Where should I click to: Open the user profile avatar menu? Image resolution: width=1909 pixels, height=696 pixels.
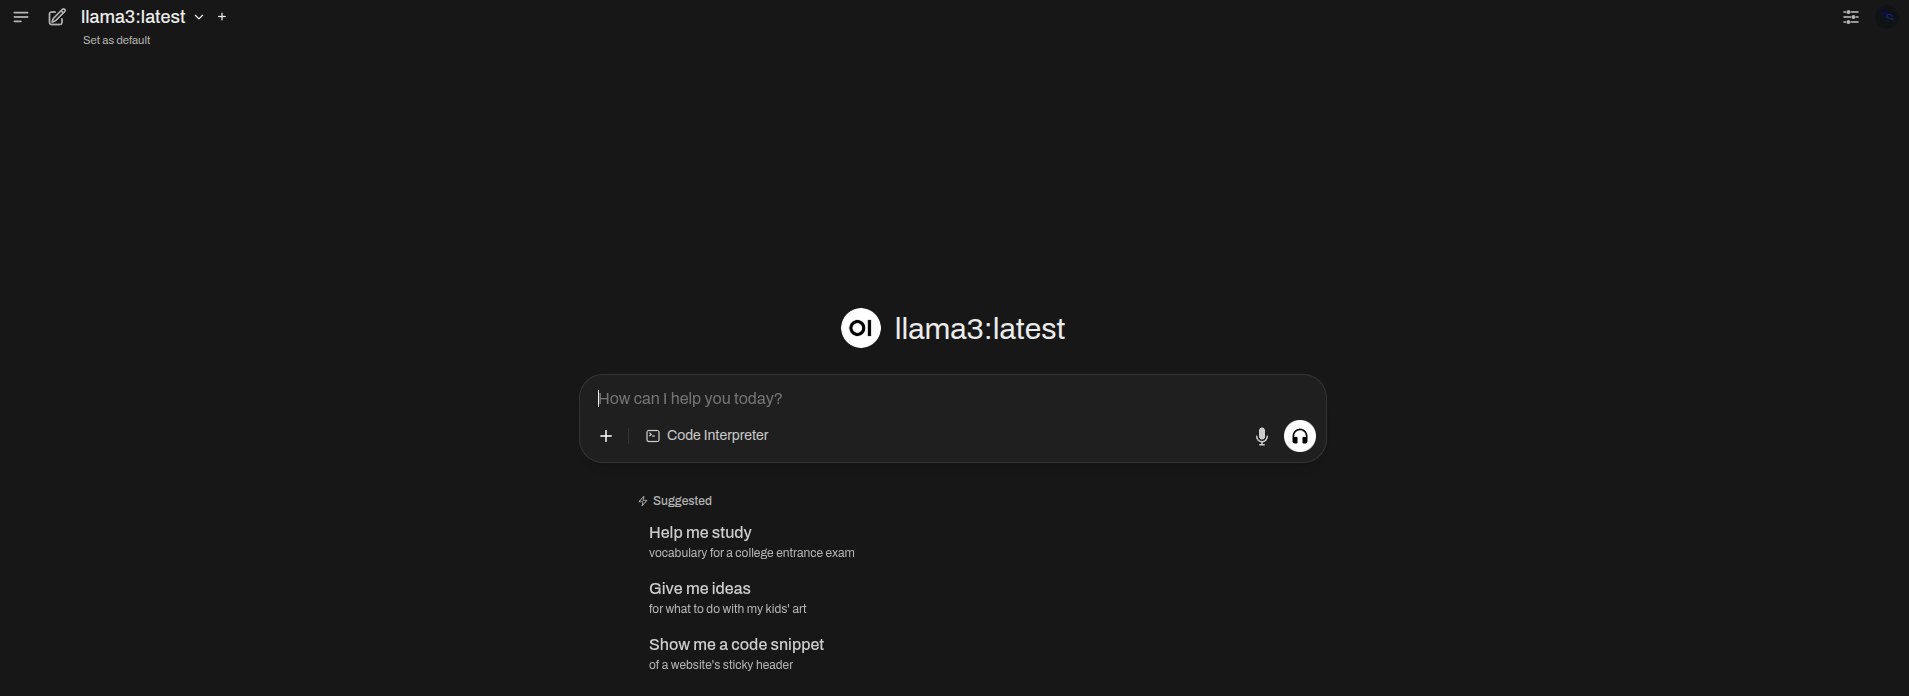(1888, 17)
